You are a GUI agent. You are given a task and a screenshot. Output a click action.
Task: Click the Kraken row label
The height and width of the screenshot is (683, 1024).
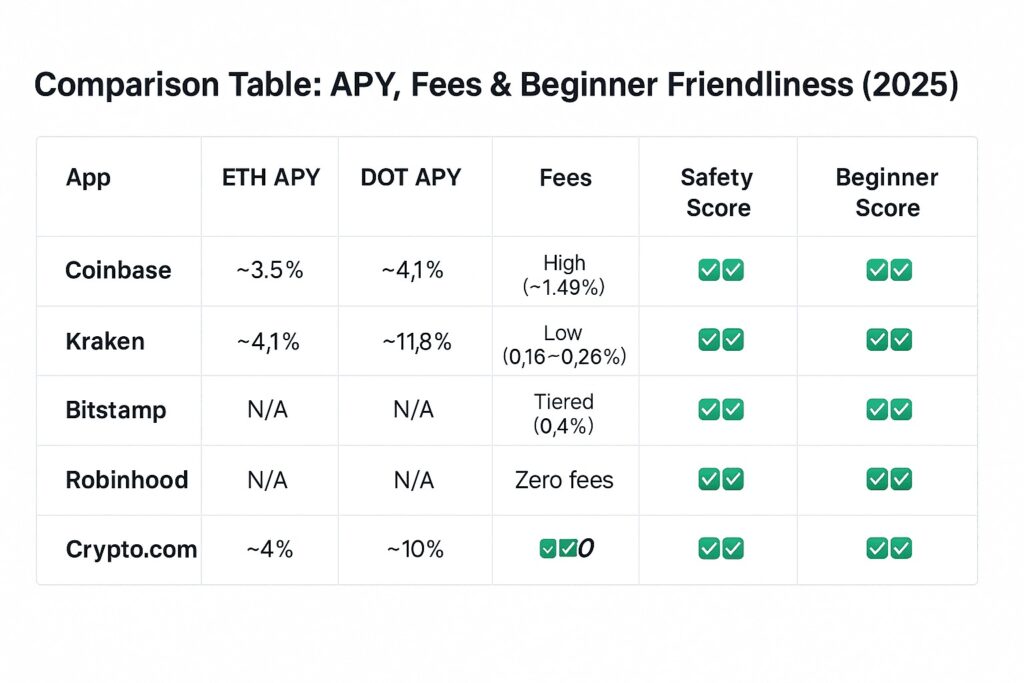(x=105, y=342)
